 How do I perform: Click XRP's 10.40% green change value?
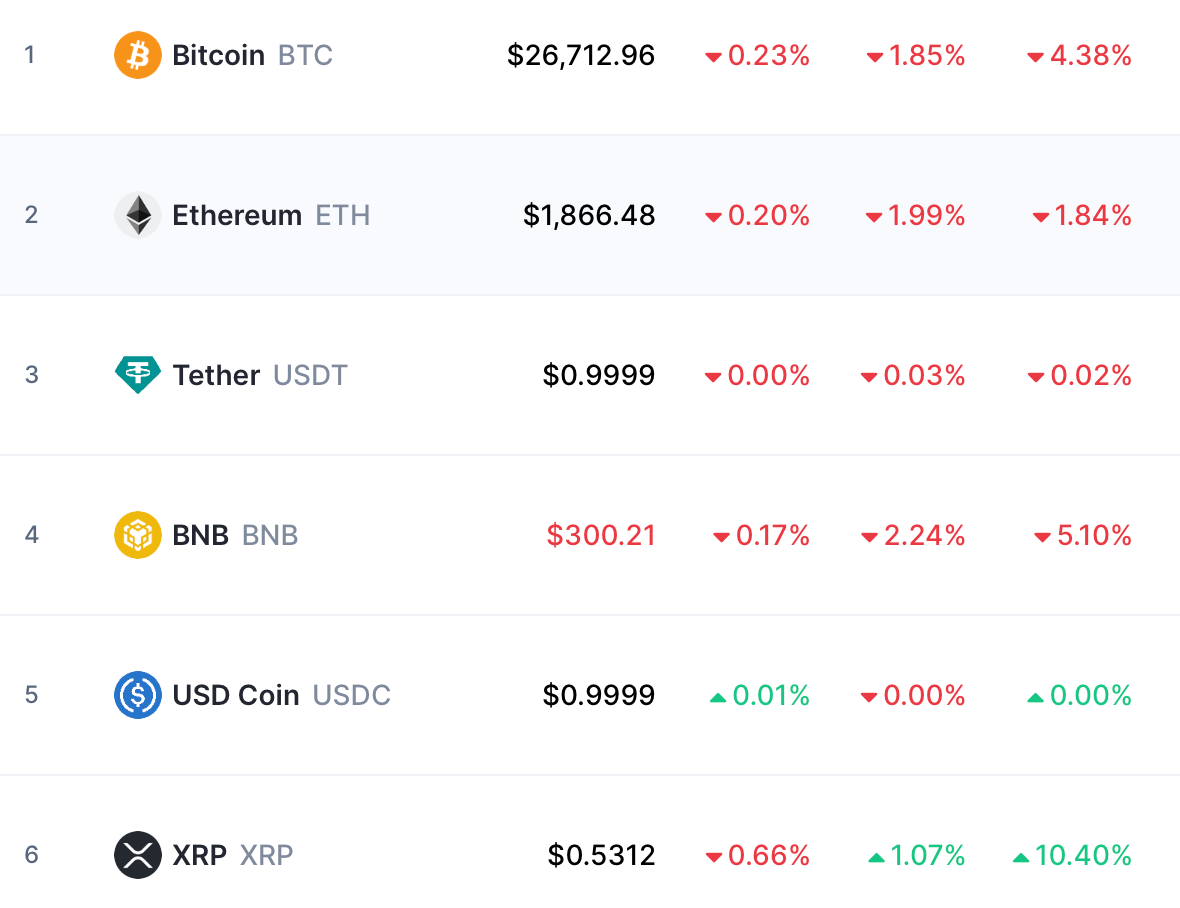click(1082, 855)
